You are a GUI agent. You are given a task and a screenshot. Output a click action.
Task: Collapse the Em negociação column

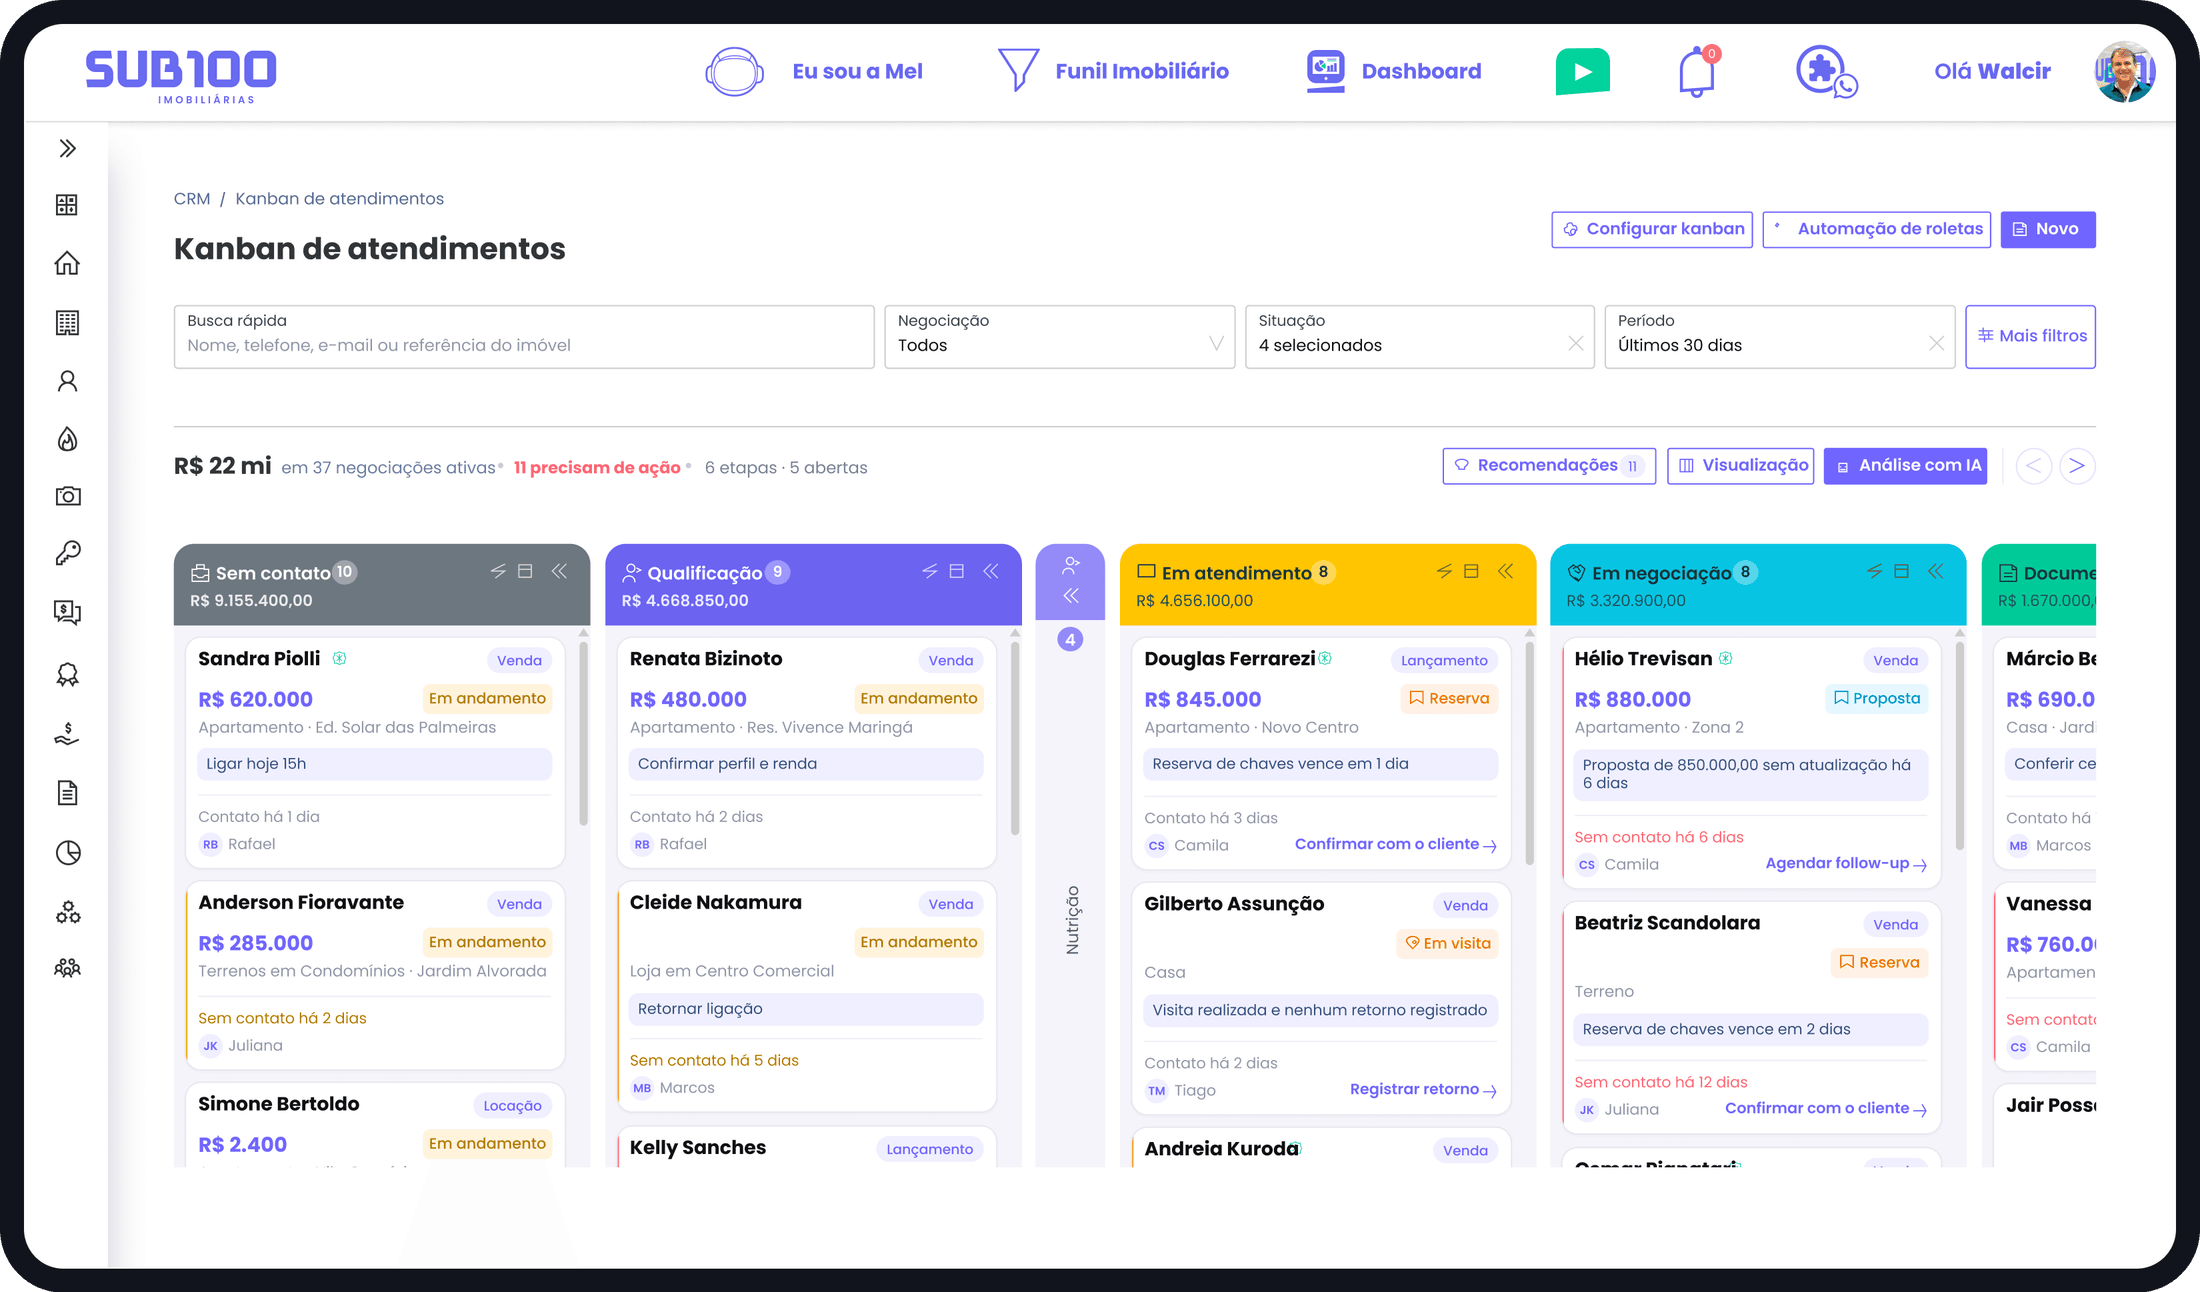(1936, 571)
